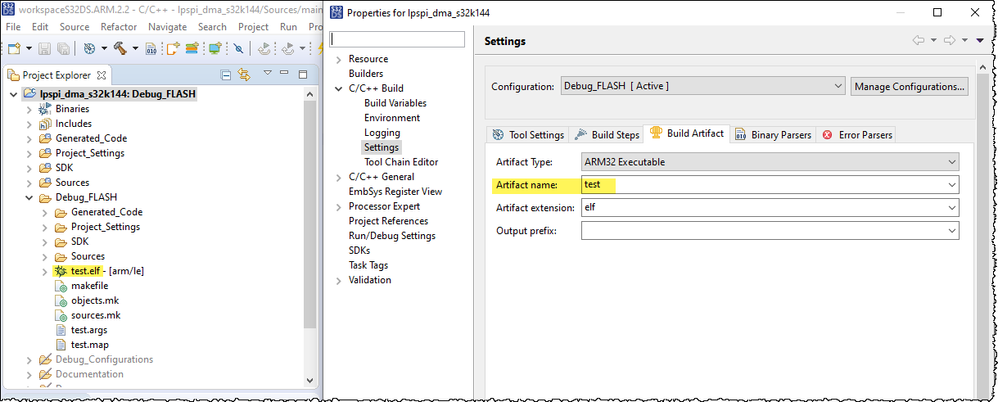This screenshot has height=402, width=998.
Task: Close the Project Explorer view tab
Action: tap(102, 75)
